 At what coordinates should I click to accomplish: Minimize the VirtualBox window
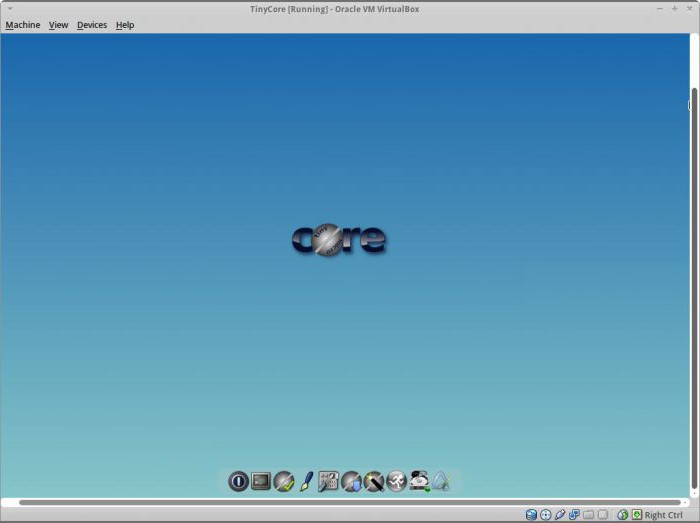coord(660,9)
